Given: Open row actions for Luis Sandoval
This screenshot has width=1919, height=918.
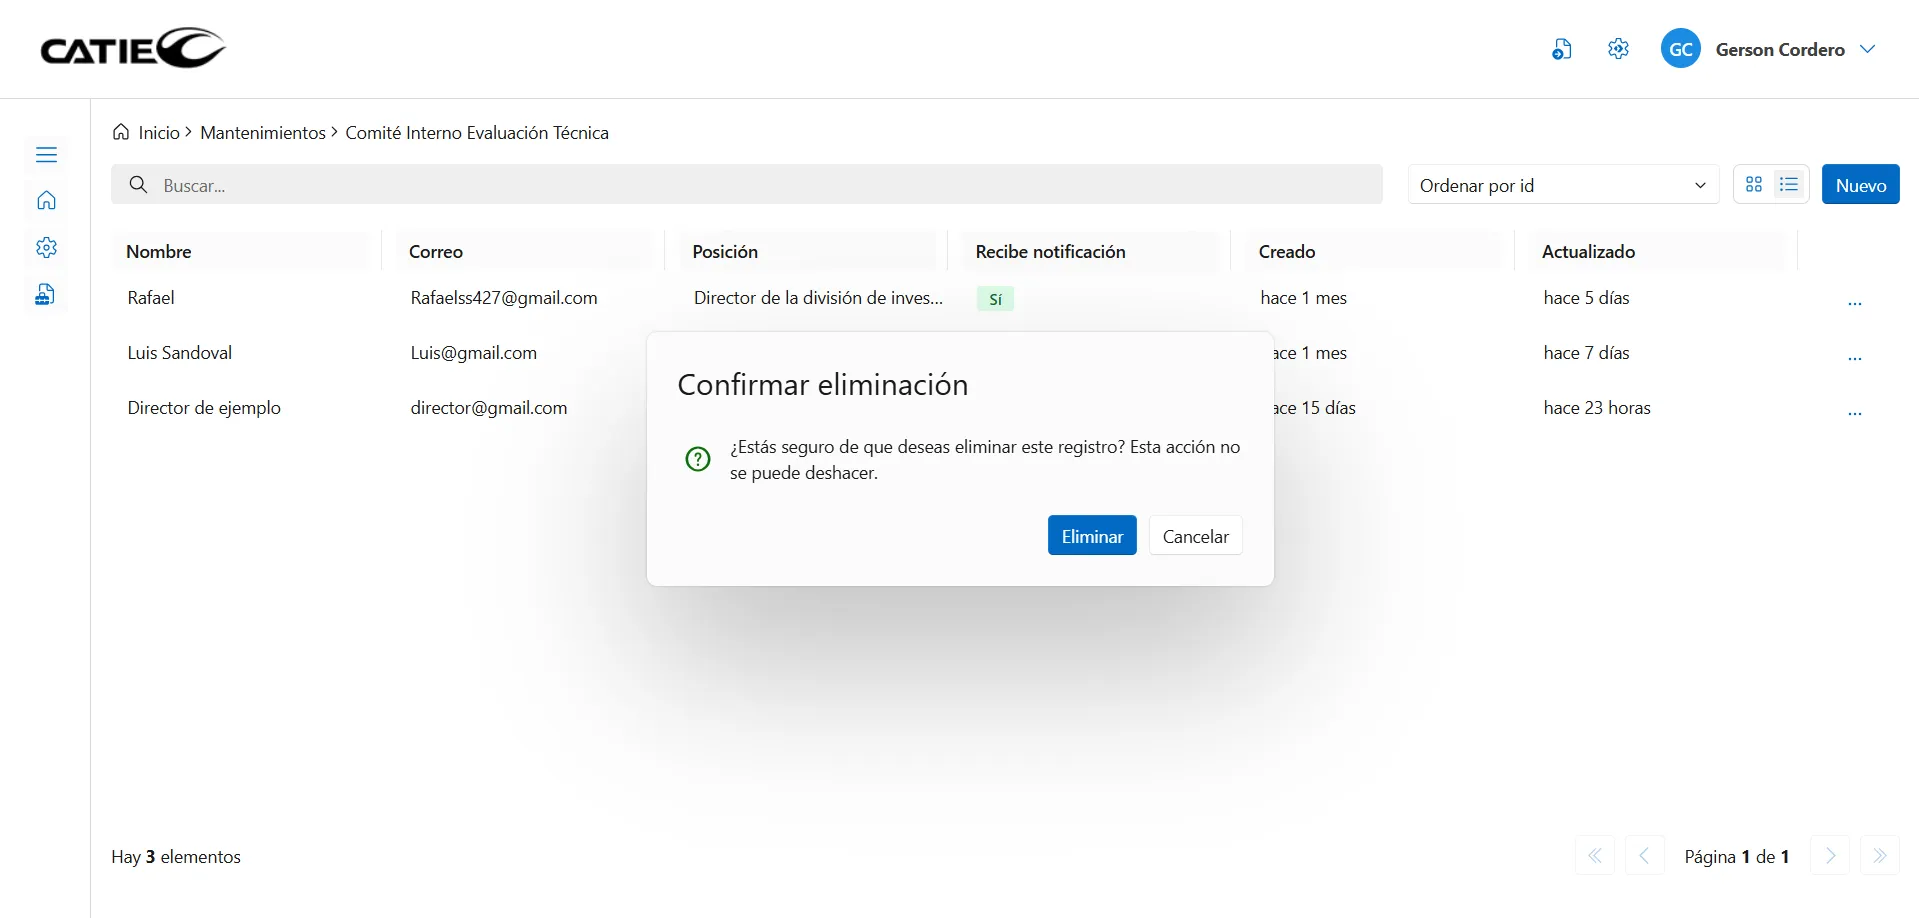Looking at the screenshot, I should point(1854,357).
